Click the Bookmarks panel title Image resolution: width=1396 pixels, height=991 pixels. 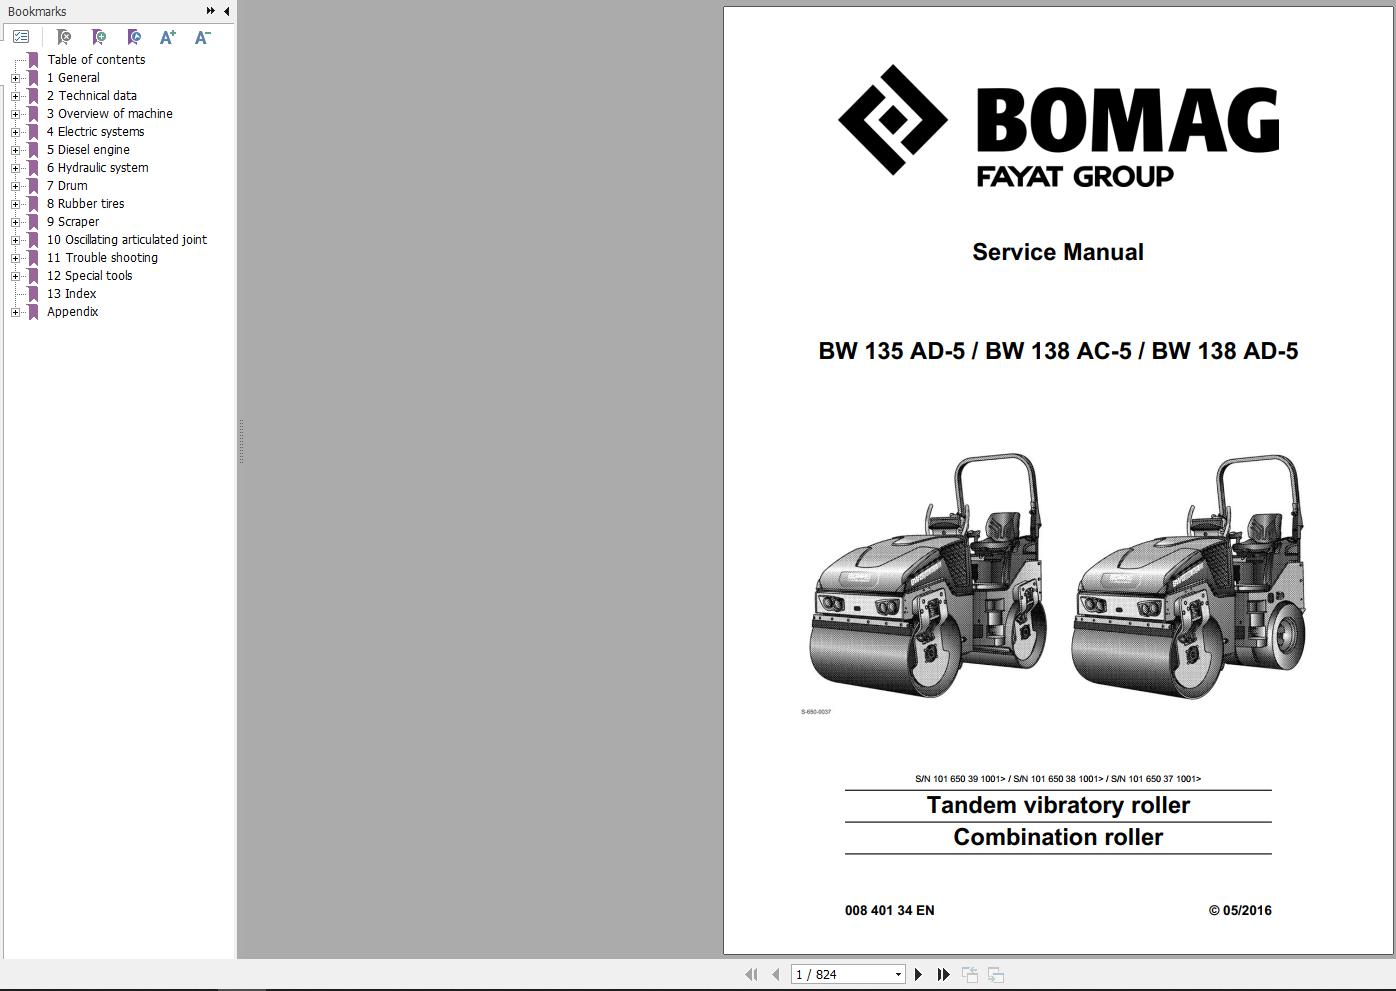click(x=37, y=12)
